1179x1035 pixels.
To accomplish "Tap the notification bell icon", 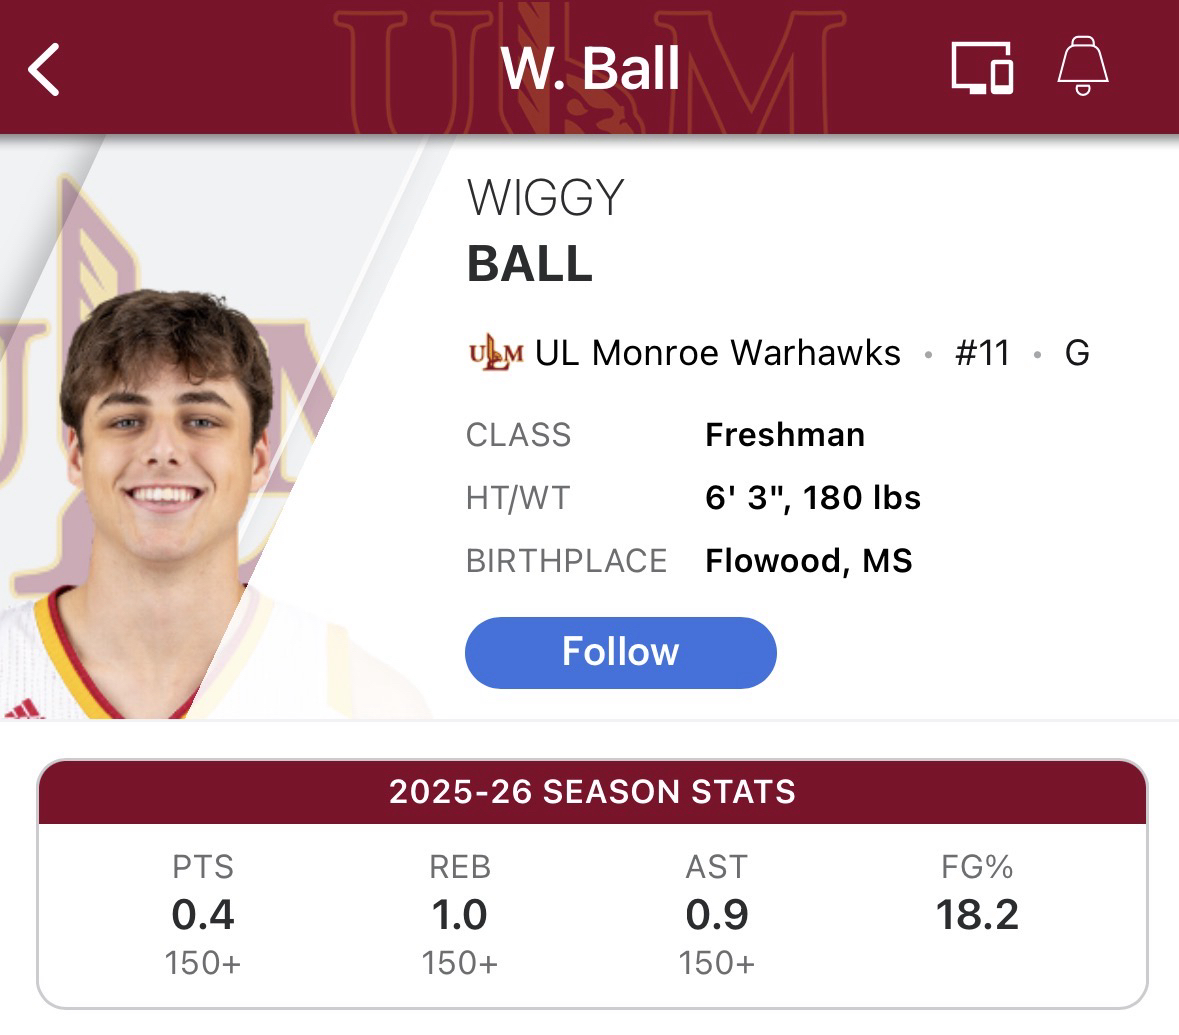I will click(1083, 68).
